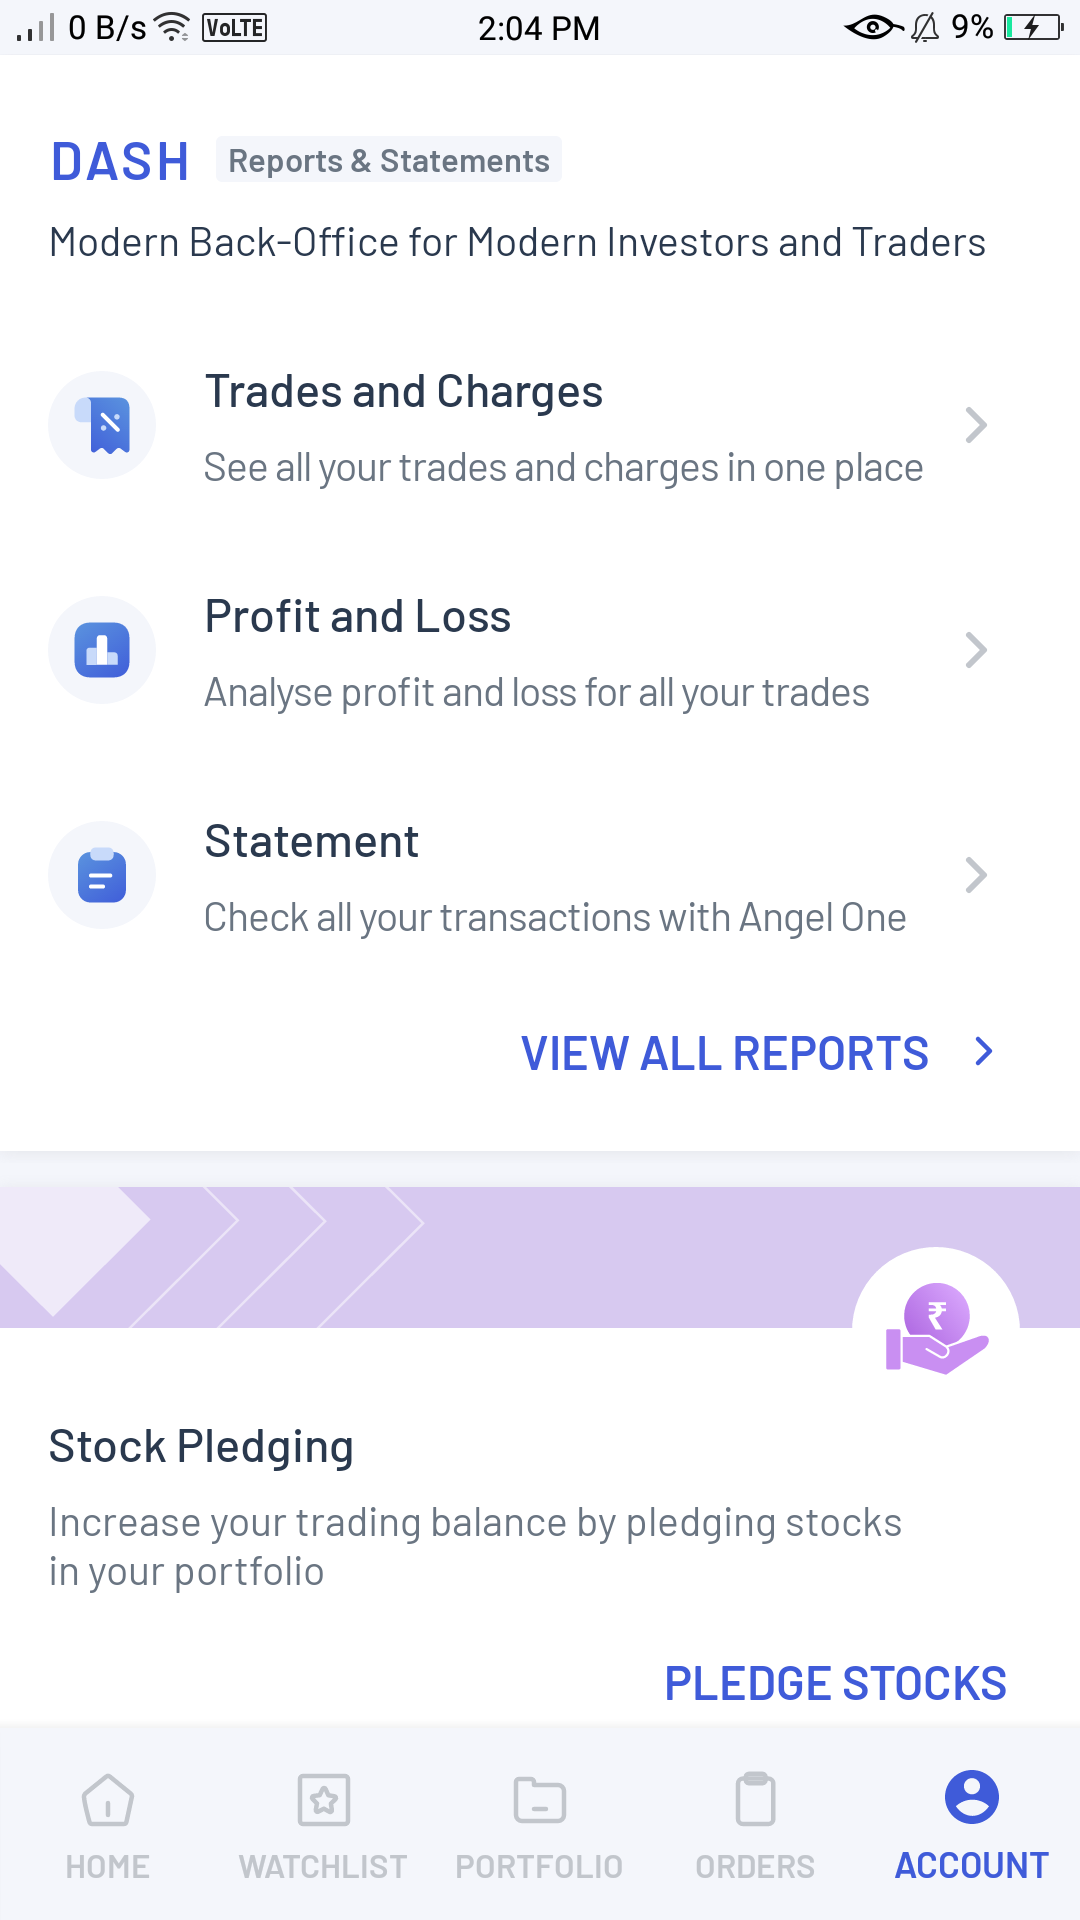Image resolution: width=1080 pixels, height=1920 pixels.
Task: Open the Watchlist star icon
Action: [324, 1800]
